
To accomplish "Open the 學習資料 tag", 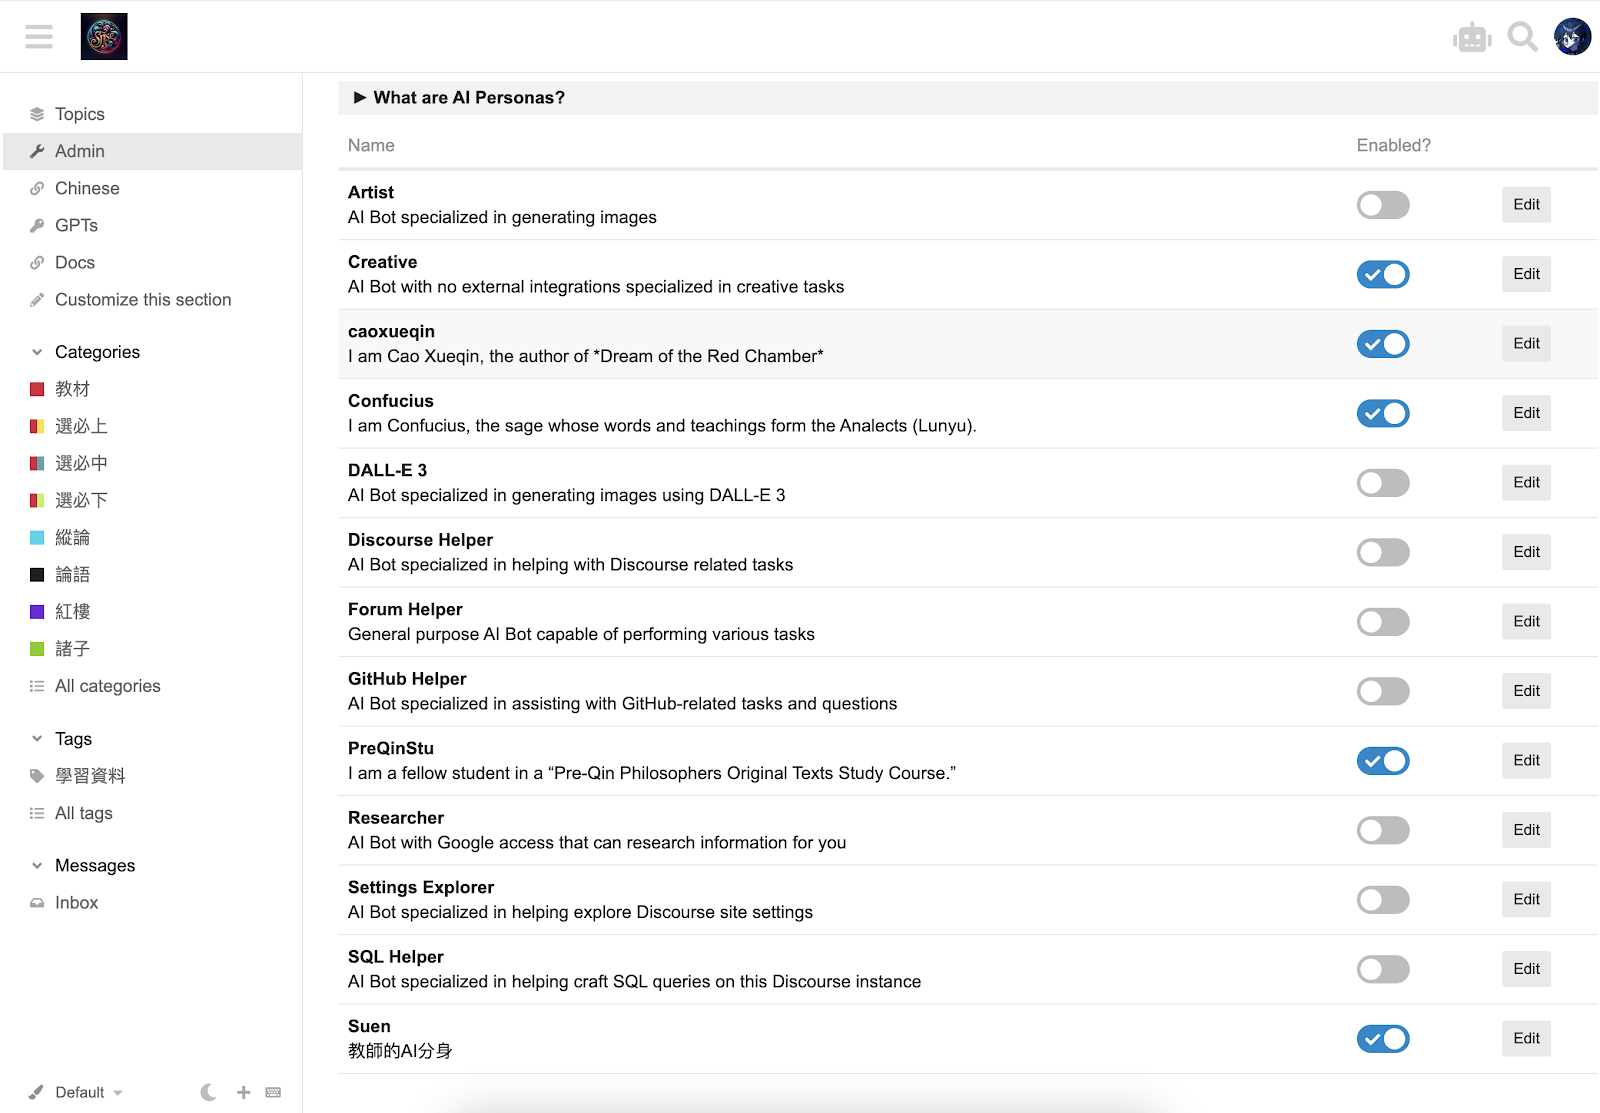I will point(89,776).
